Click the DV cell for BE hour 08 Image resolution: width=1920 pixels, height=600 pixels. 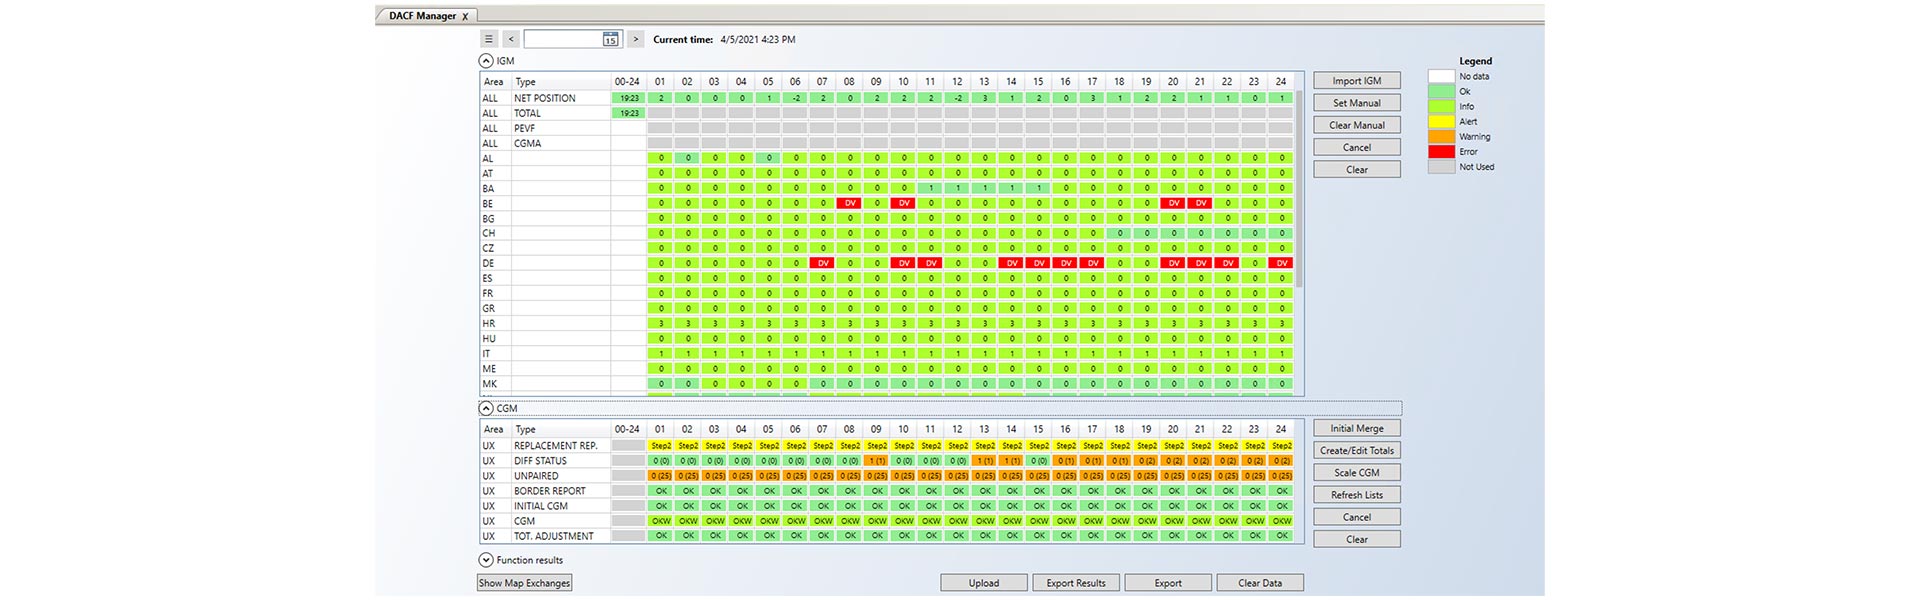[850, 203]
